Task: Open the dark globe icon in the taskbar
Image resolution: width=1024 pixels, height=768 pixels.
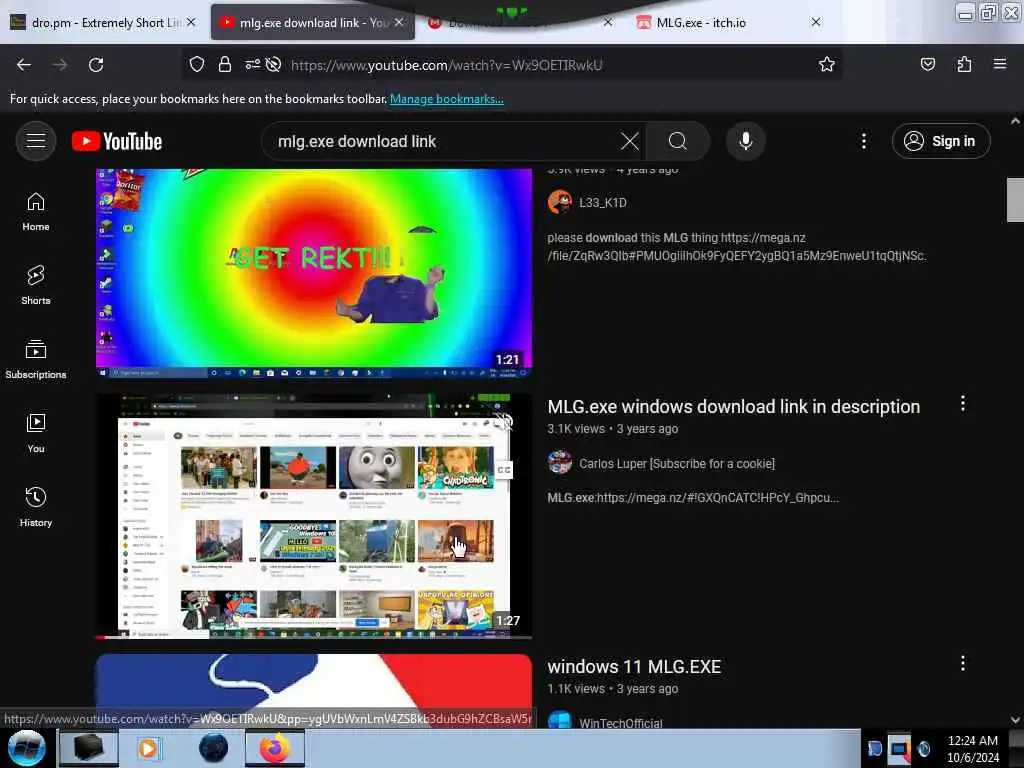Action: (213, 748)
